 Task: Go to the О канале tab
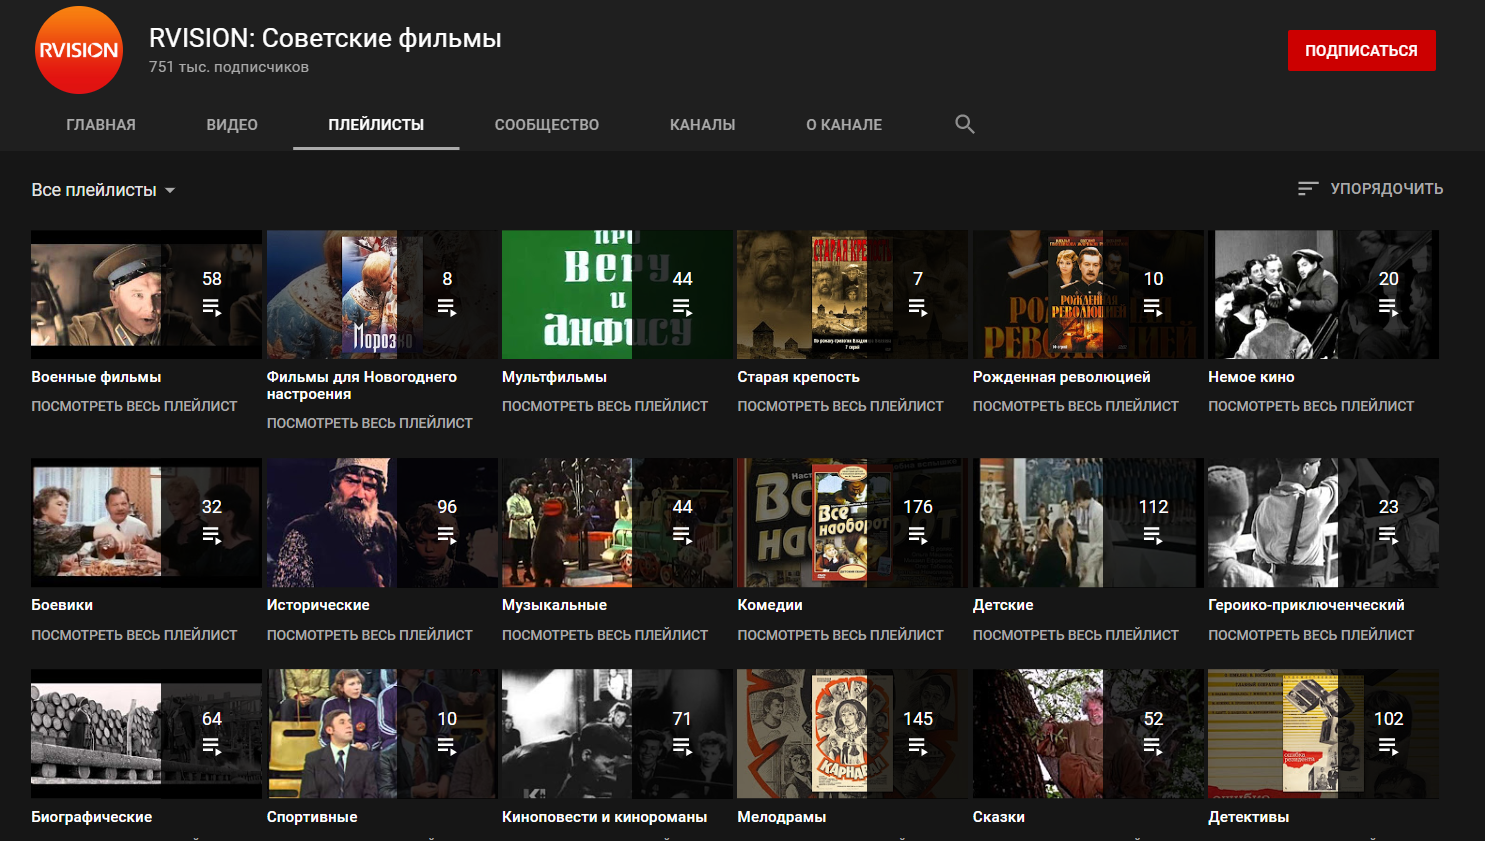tap(844, 125)
